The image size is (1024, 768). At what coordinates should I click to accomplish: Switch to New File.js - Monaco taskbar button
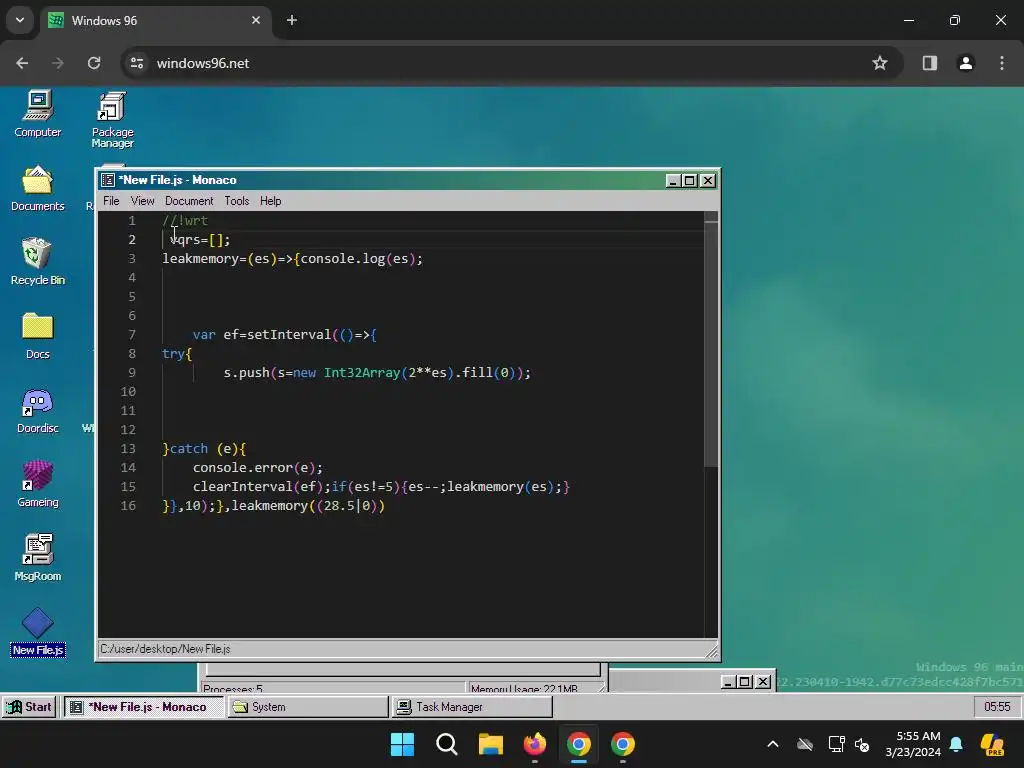(x=144, y=707)
